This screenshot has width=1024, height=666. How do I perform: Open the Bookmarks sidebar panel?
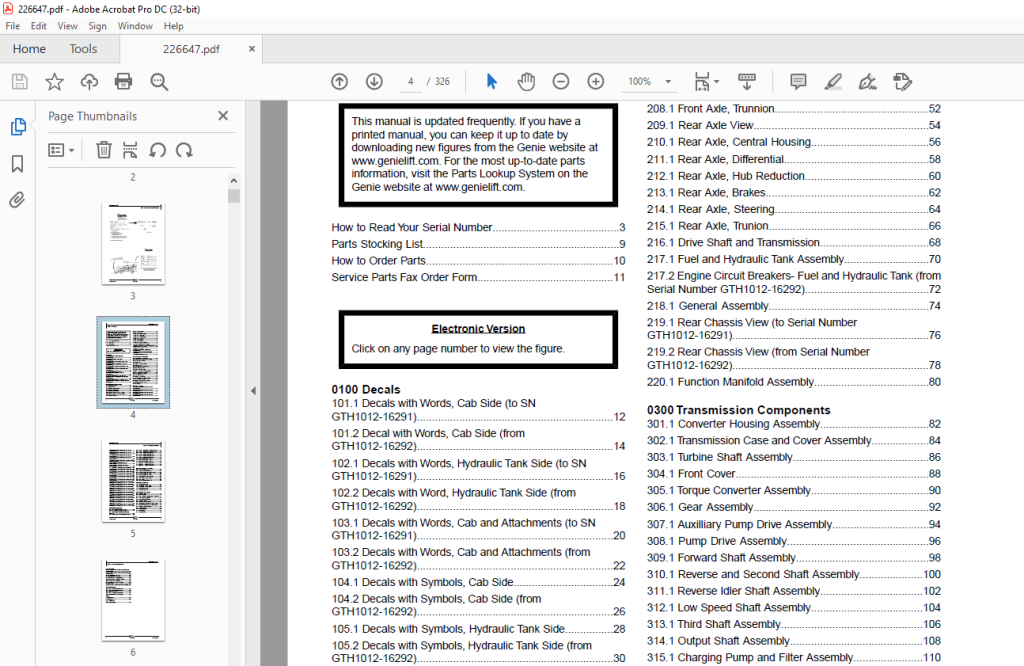tap(18, 163)
